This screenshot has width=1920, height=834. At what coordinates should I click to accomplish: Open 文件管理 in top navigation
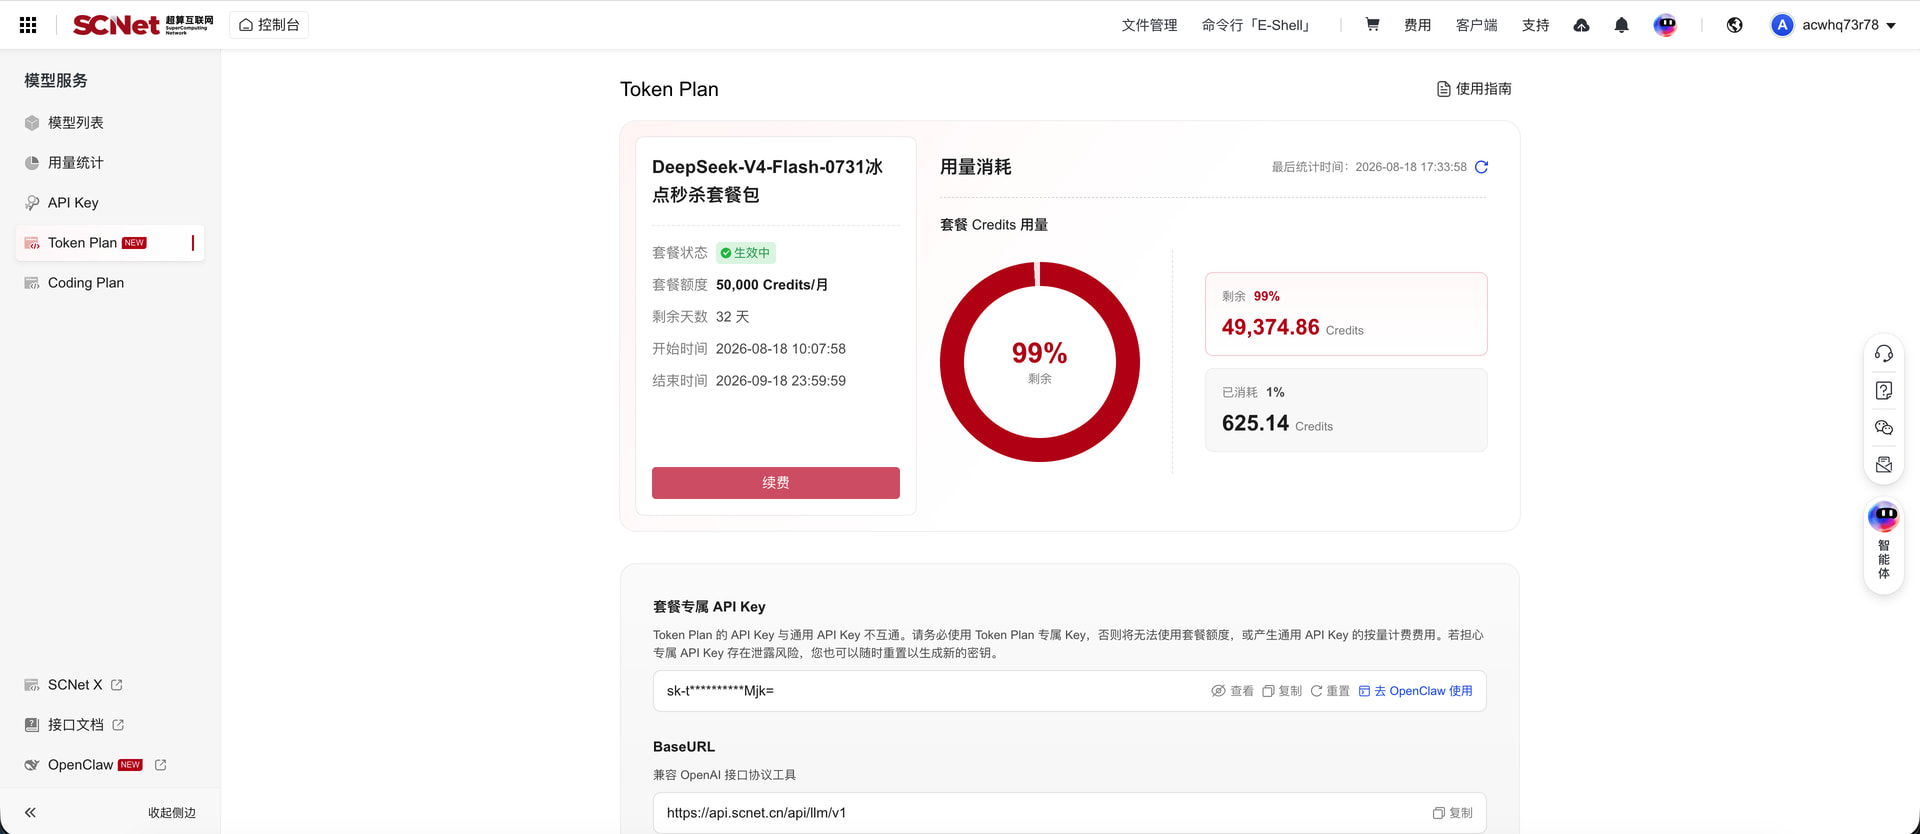click(x=1149, y=25)
